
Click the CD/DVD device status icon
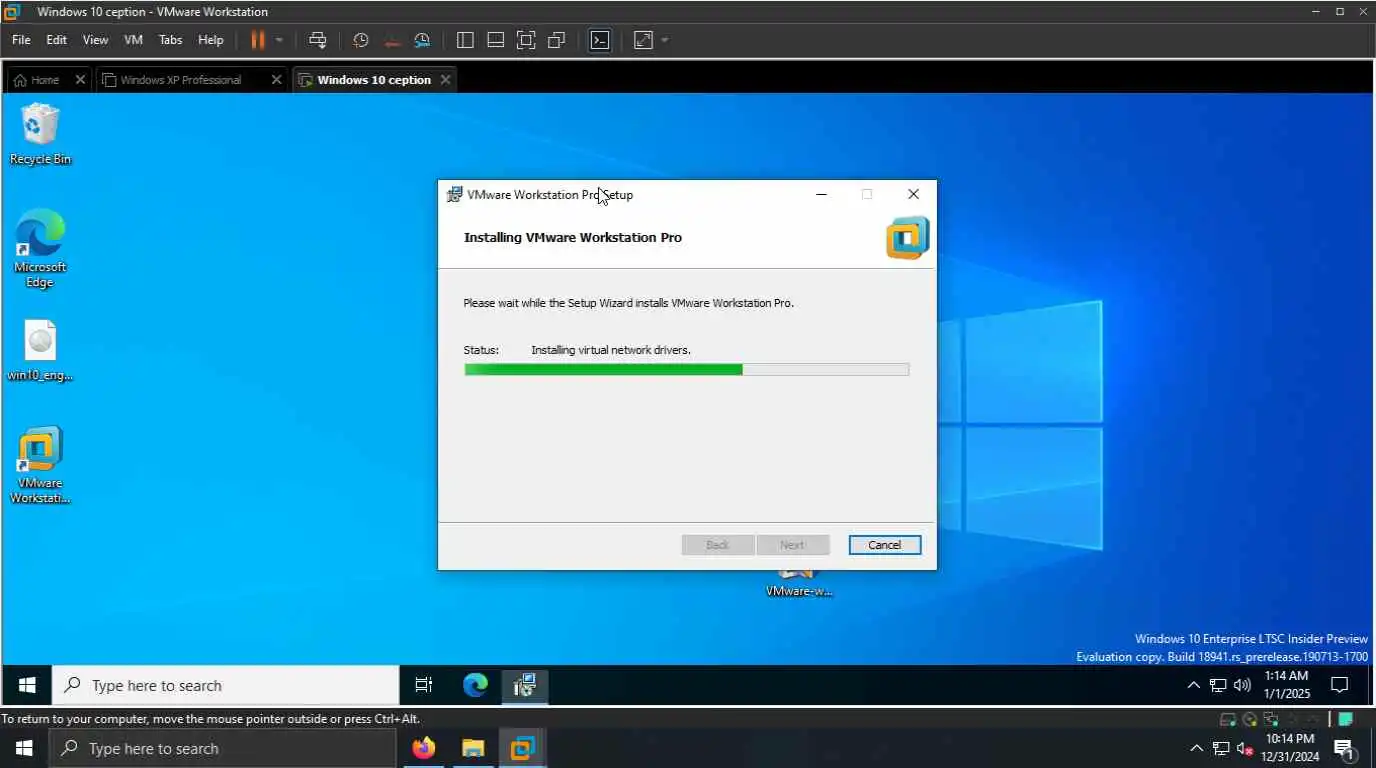[x=1250, y=719]
